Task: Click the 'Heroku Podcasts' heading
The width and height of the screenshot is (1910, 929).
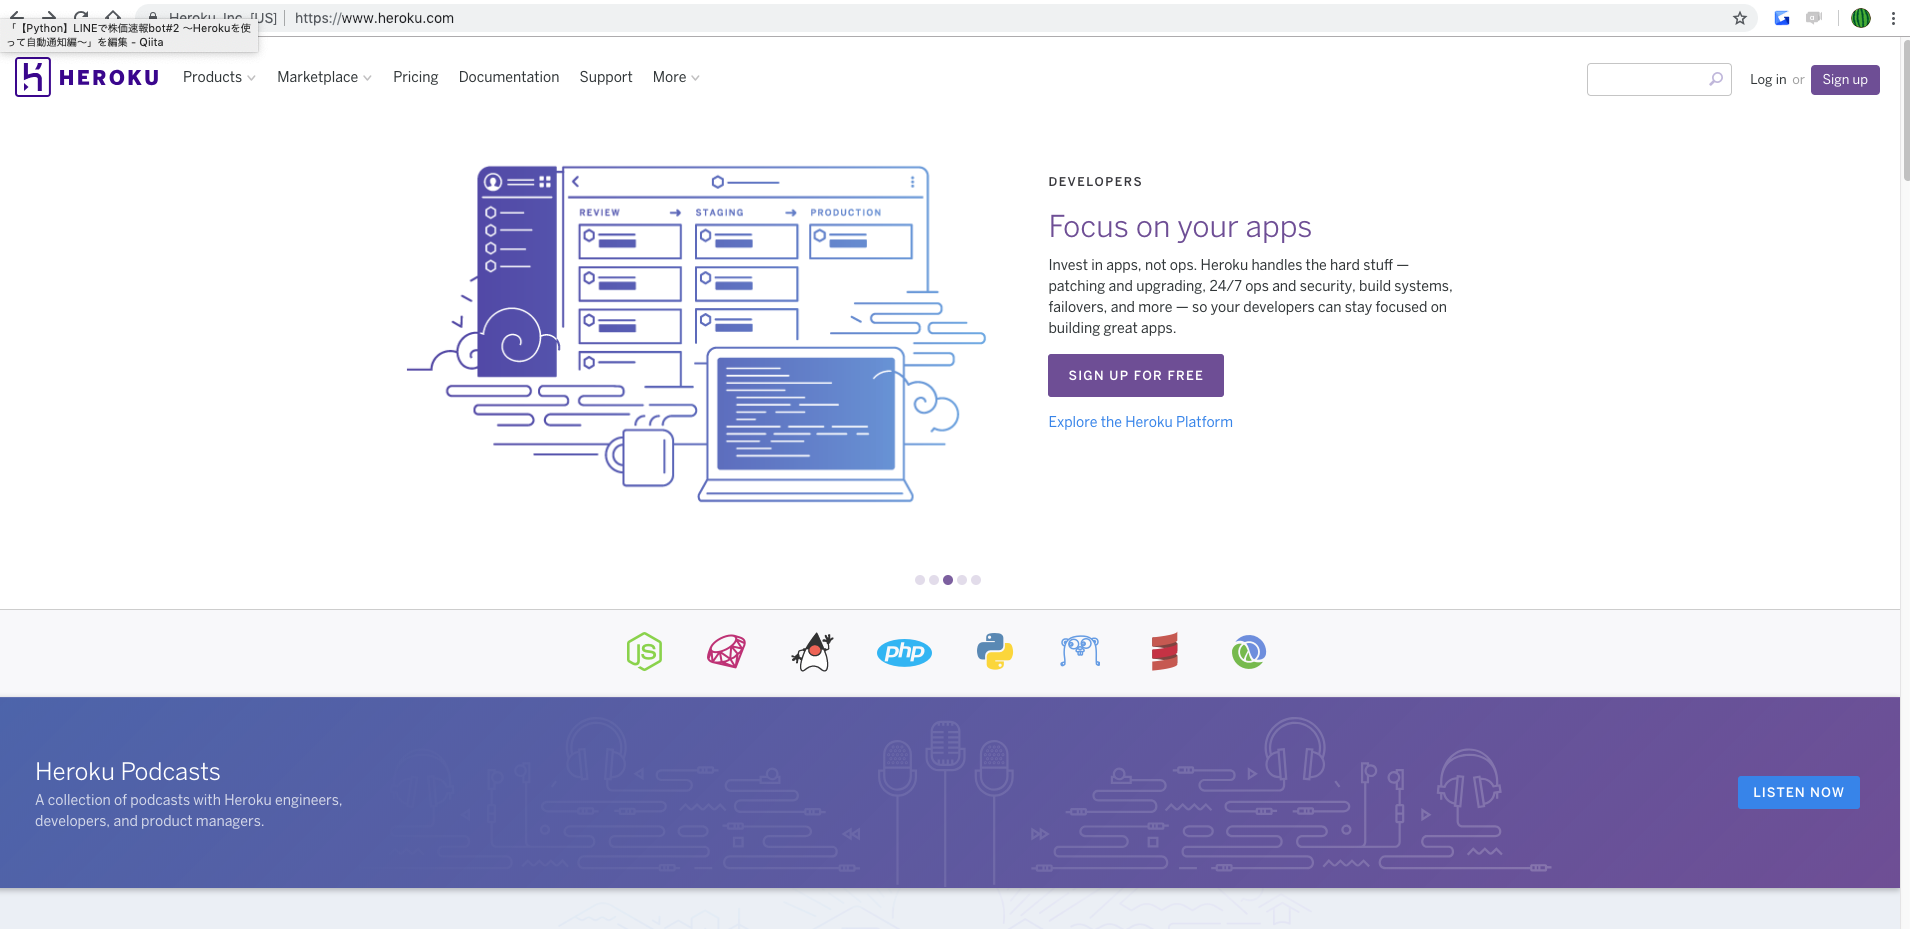Action: tap(128, 771)
